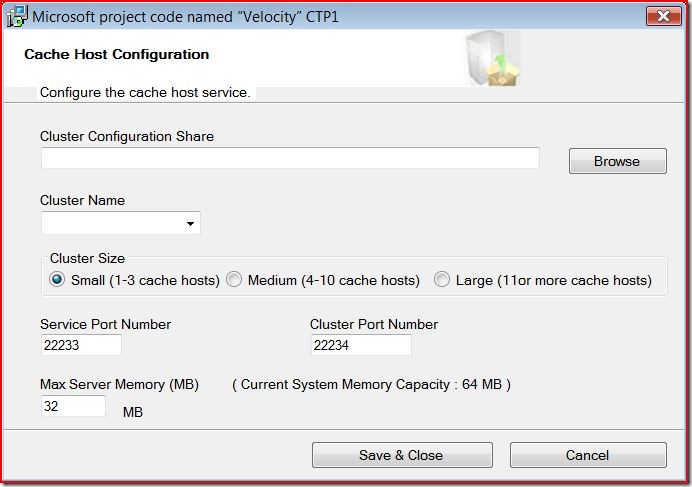
Task: Cancel the cache host configuration
Action: 587,455
